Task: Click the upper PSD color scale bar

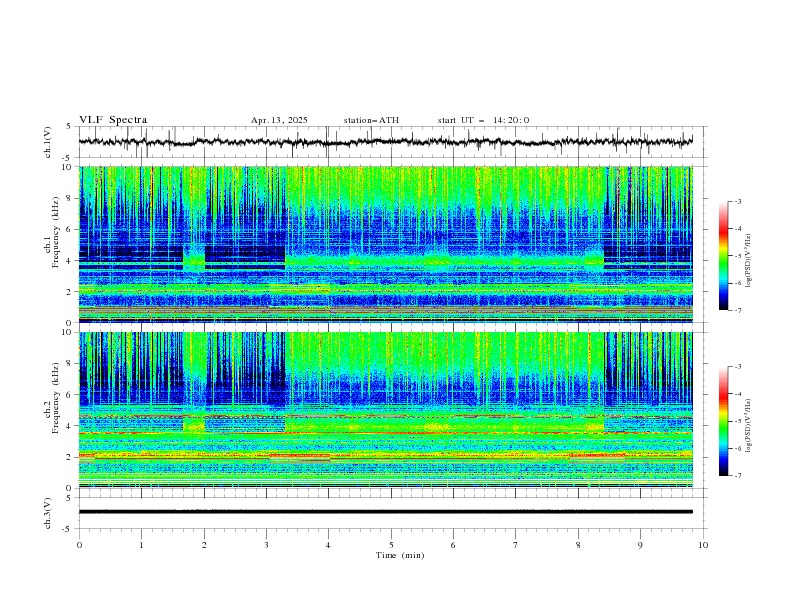Action: [x=723, y=256]
